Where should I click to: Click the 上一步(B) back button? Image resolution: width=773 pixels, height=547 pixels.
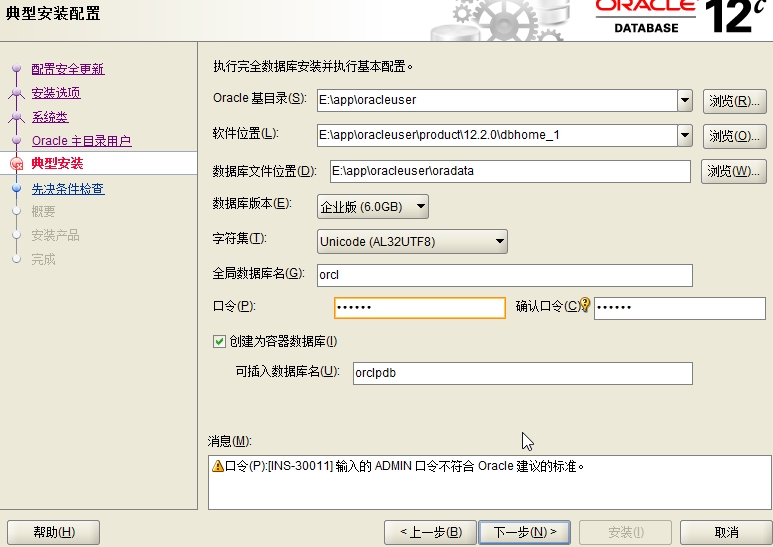tap(430, 532)
